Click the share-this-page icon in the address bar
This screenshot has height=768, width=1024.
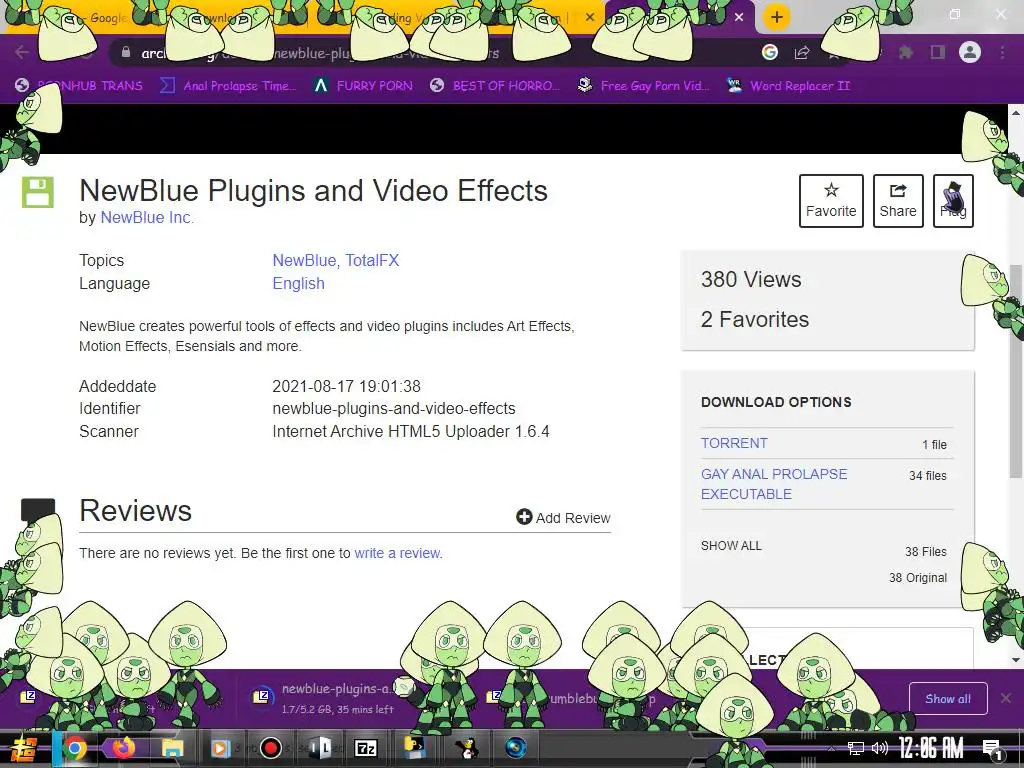pos(802,53)
